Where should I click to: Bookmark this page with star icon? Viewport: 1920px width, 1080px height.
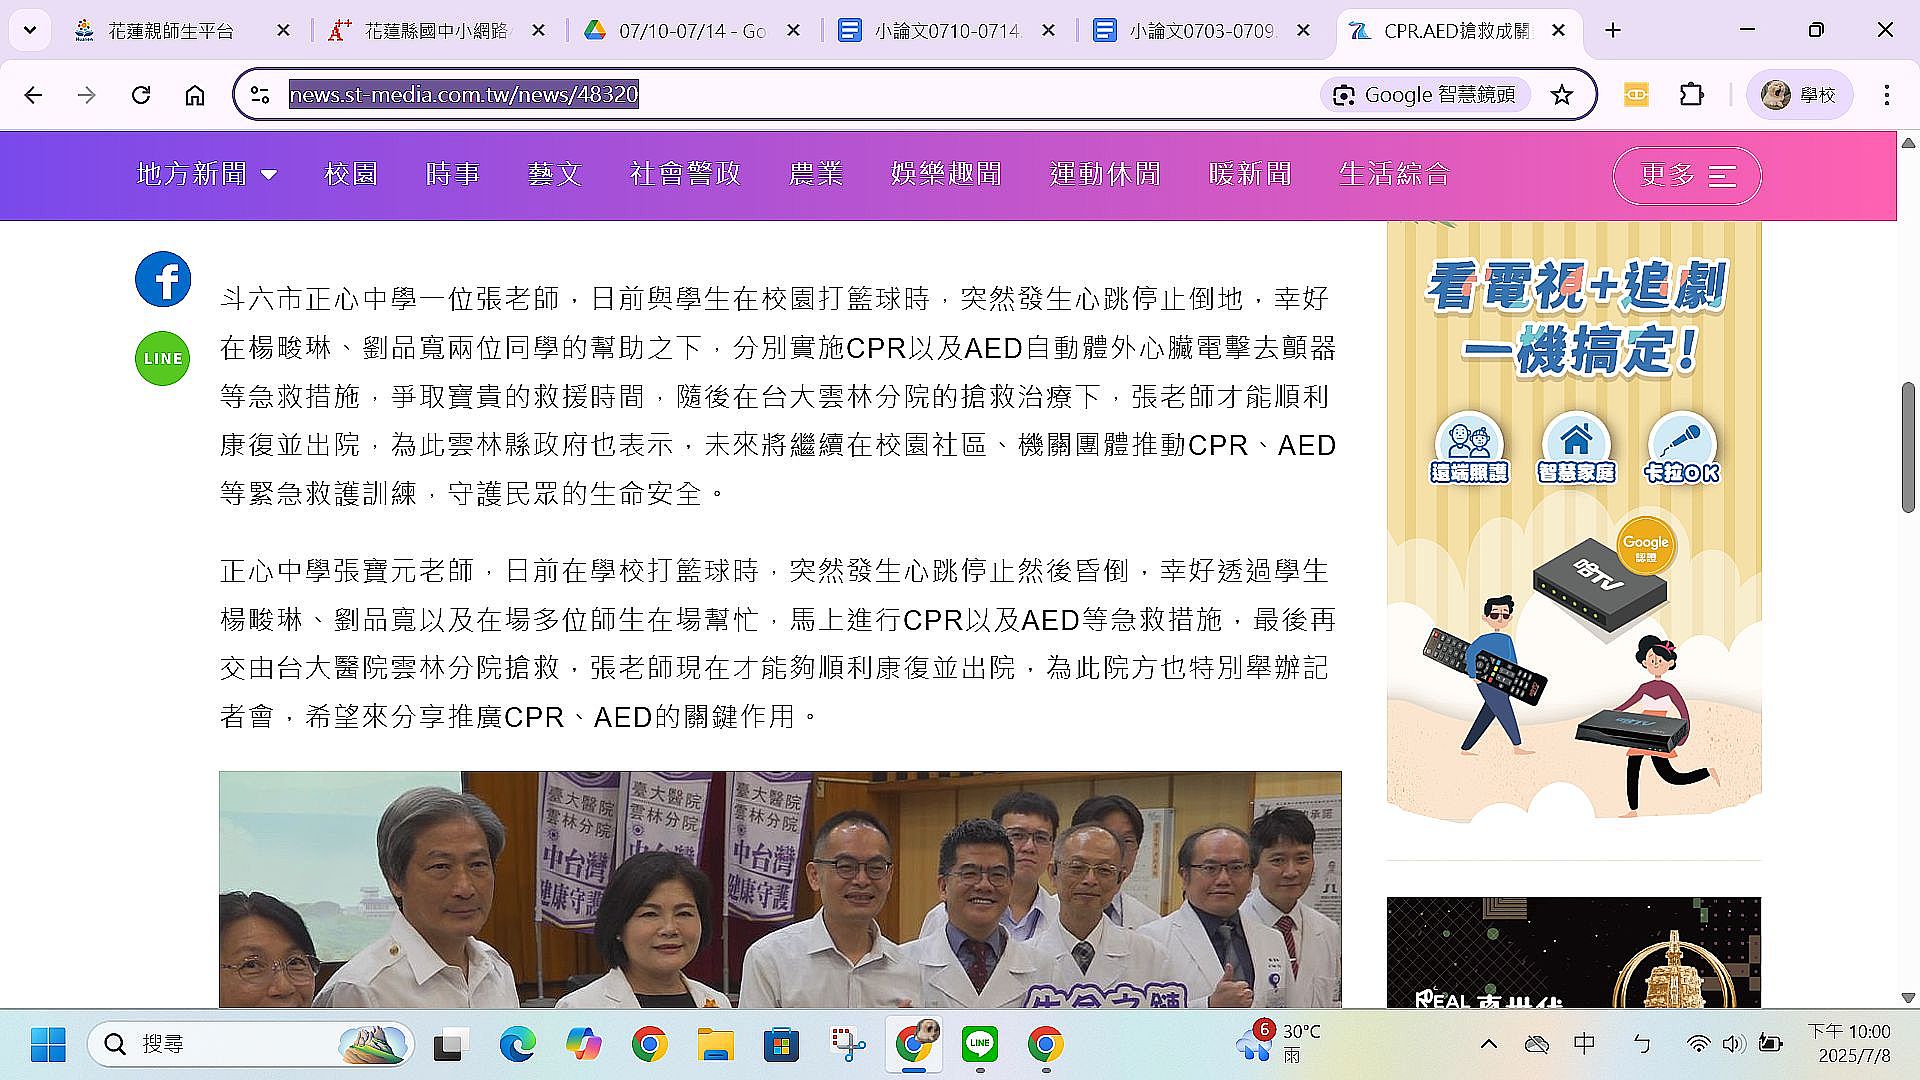click(1561, 95)
